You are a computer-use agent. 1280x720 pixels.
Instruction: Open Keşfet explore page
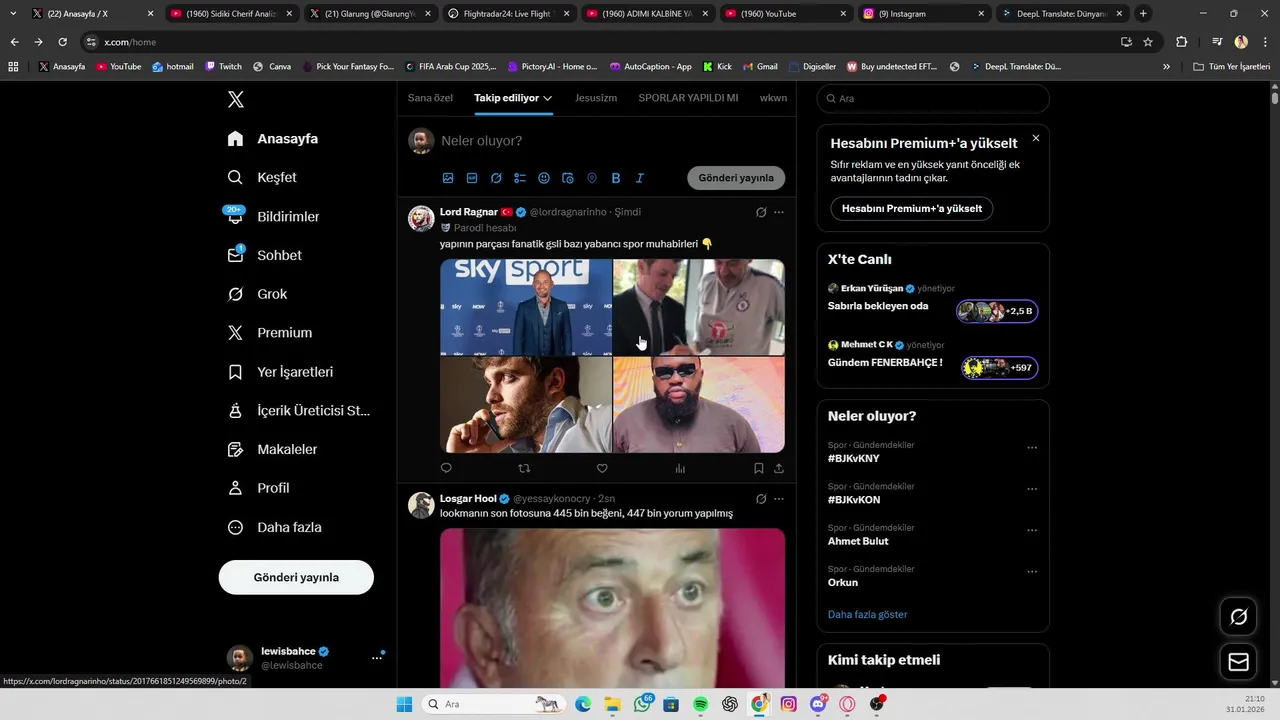[262, 177]
